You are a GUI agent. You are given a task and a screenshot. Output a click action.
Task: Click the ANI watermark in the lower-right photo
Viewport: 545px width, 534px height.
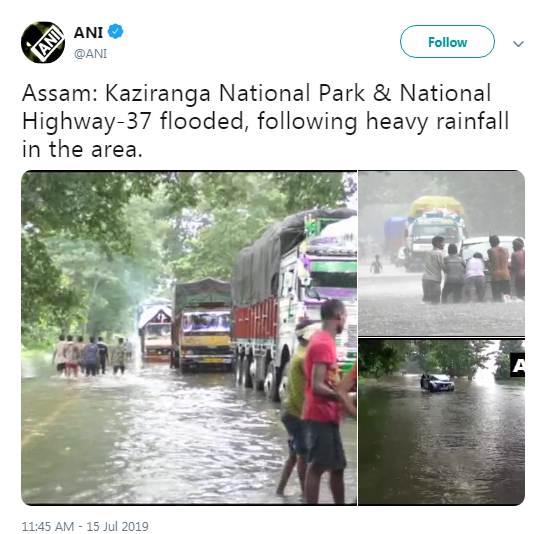tap(518, 365)
